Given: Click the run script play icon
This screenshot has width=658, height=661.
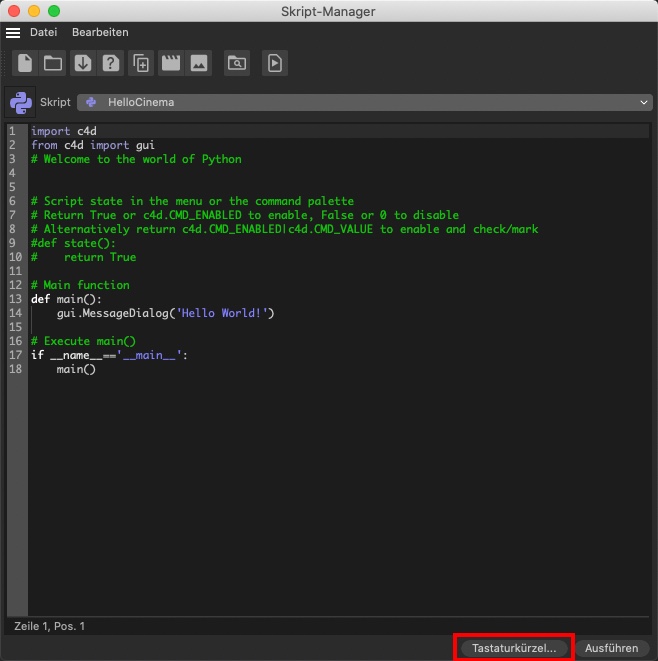Looking at the screenshot, I should click(274, 63).
